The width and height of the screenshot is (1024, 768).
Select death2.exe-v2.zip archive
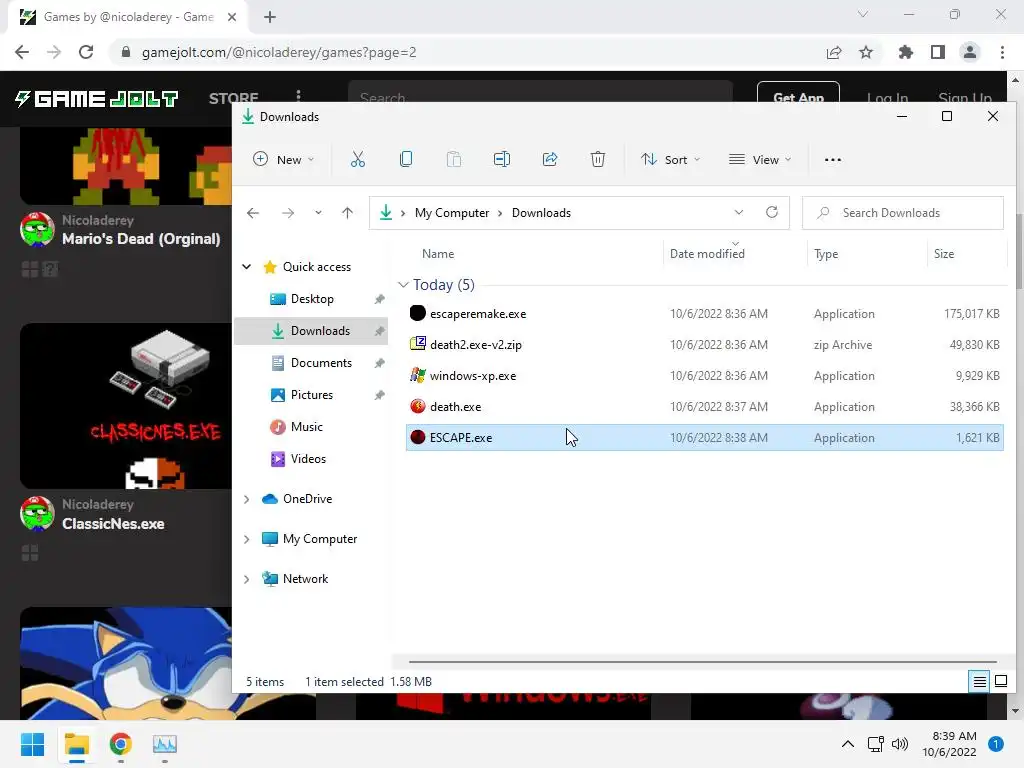click(705, 345)
